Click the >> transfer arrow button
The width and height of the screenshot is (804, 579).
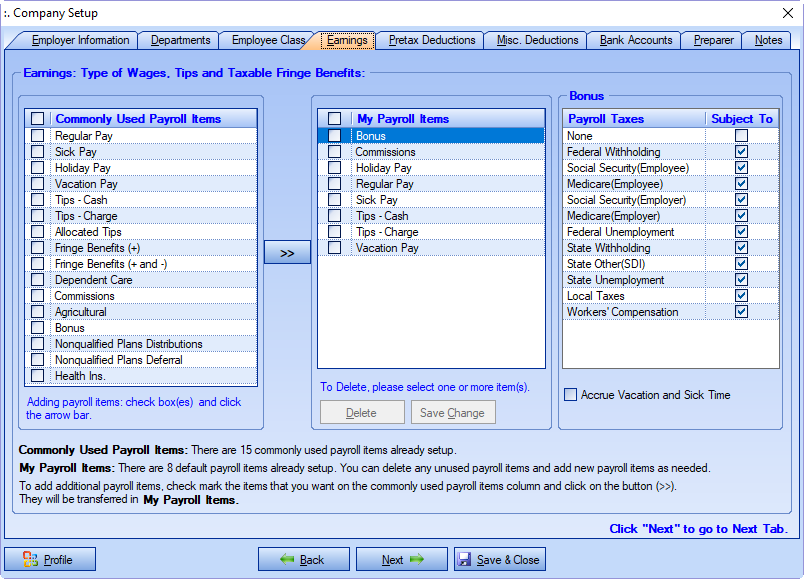[x=287, y=253]
